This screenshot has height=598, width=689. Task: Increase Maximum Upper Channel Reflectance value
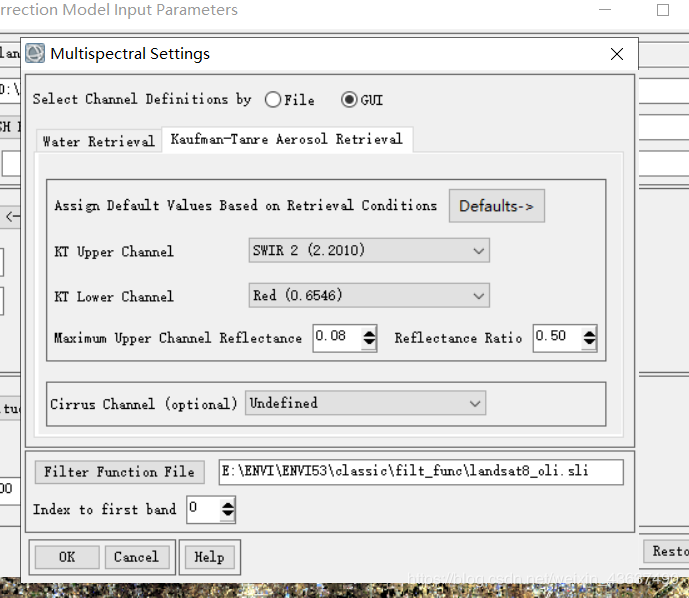click(x=369, y=332)
